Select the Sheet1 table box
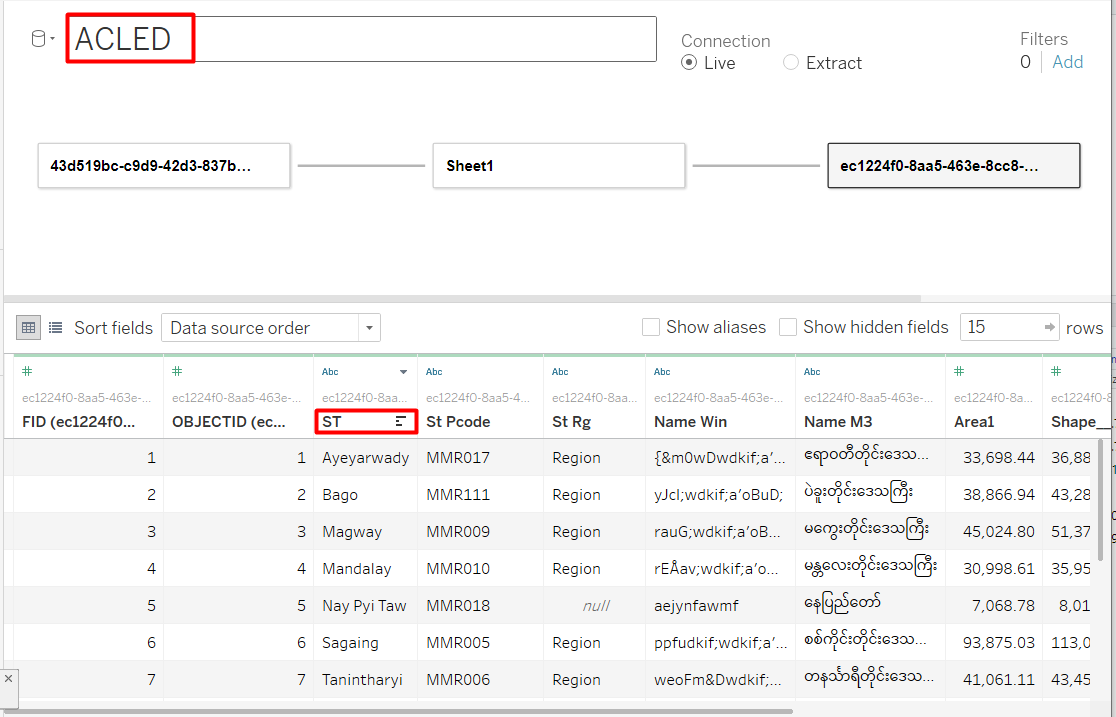The height and width of the screenshot is (717, 1116). click(558, 166)
